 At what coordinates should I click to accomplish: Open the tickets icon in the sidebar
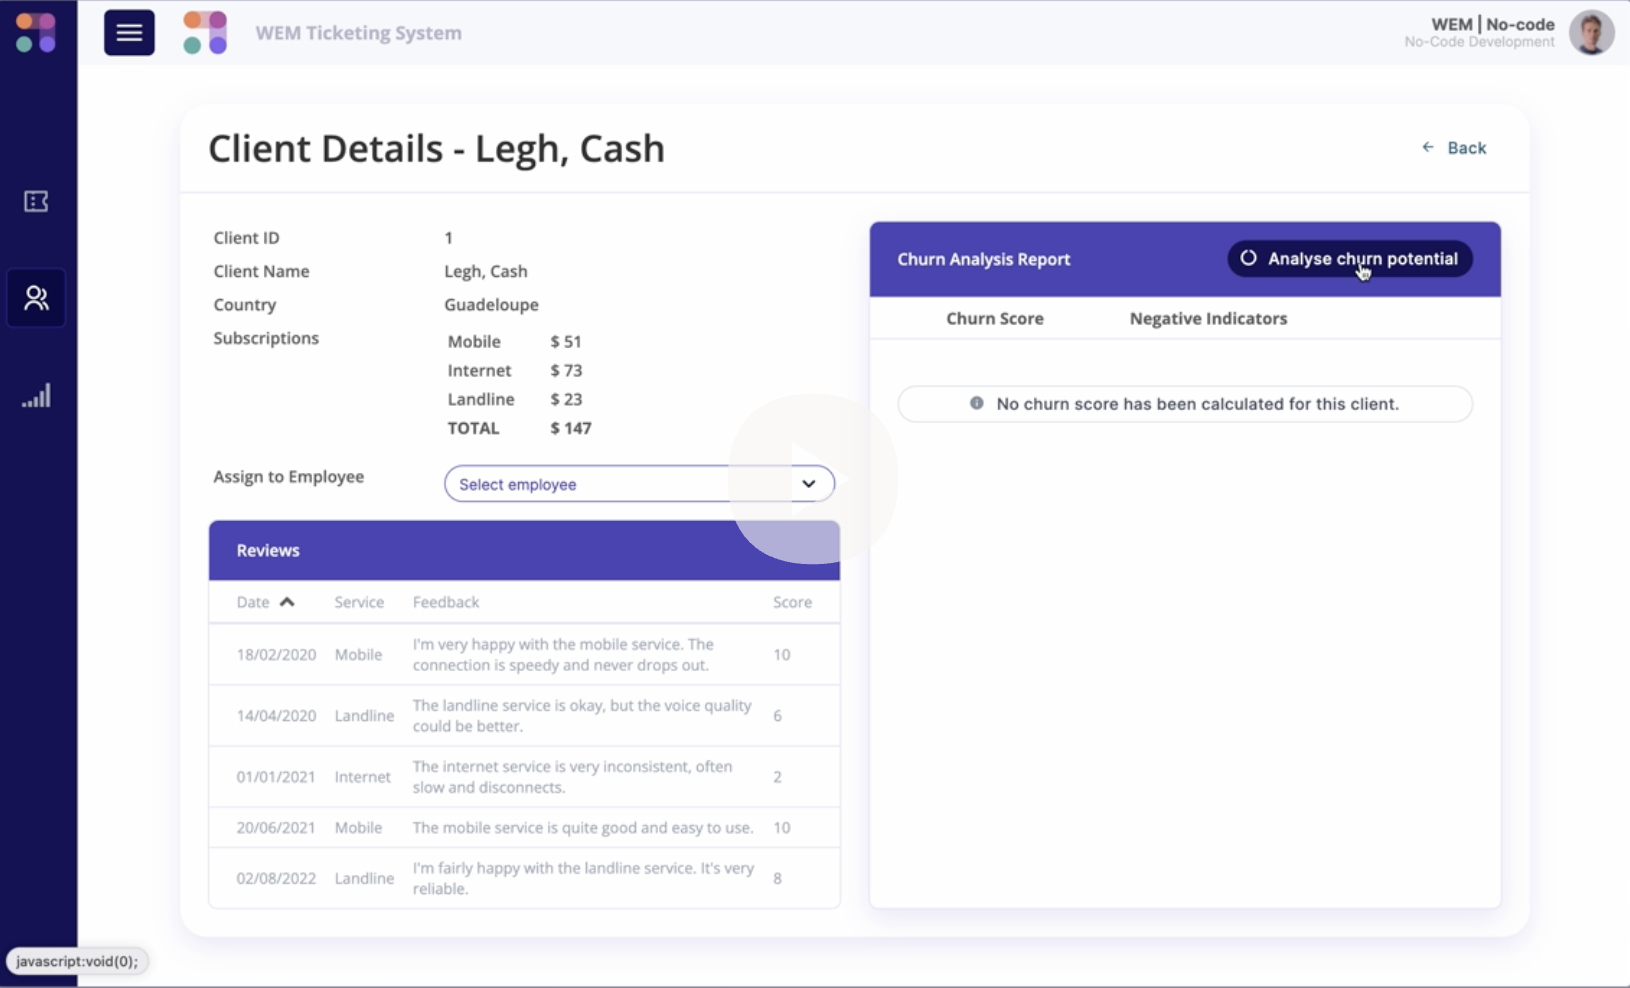(x=36, y=202)
